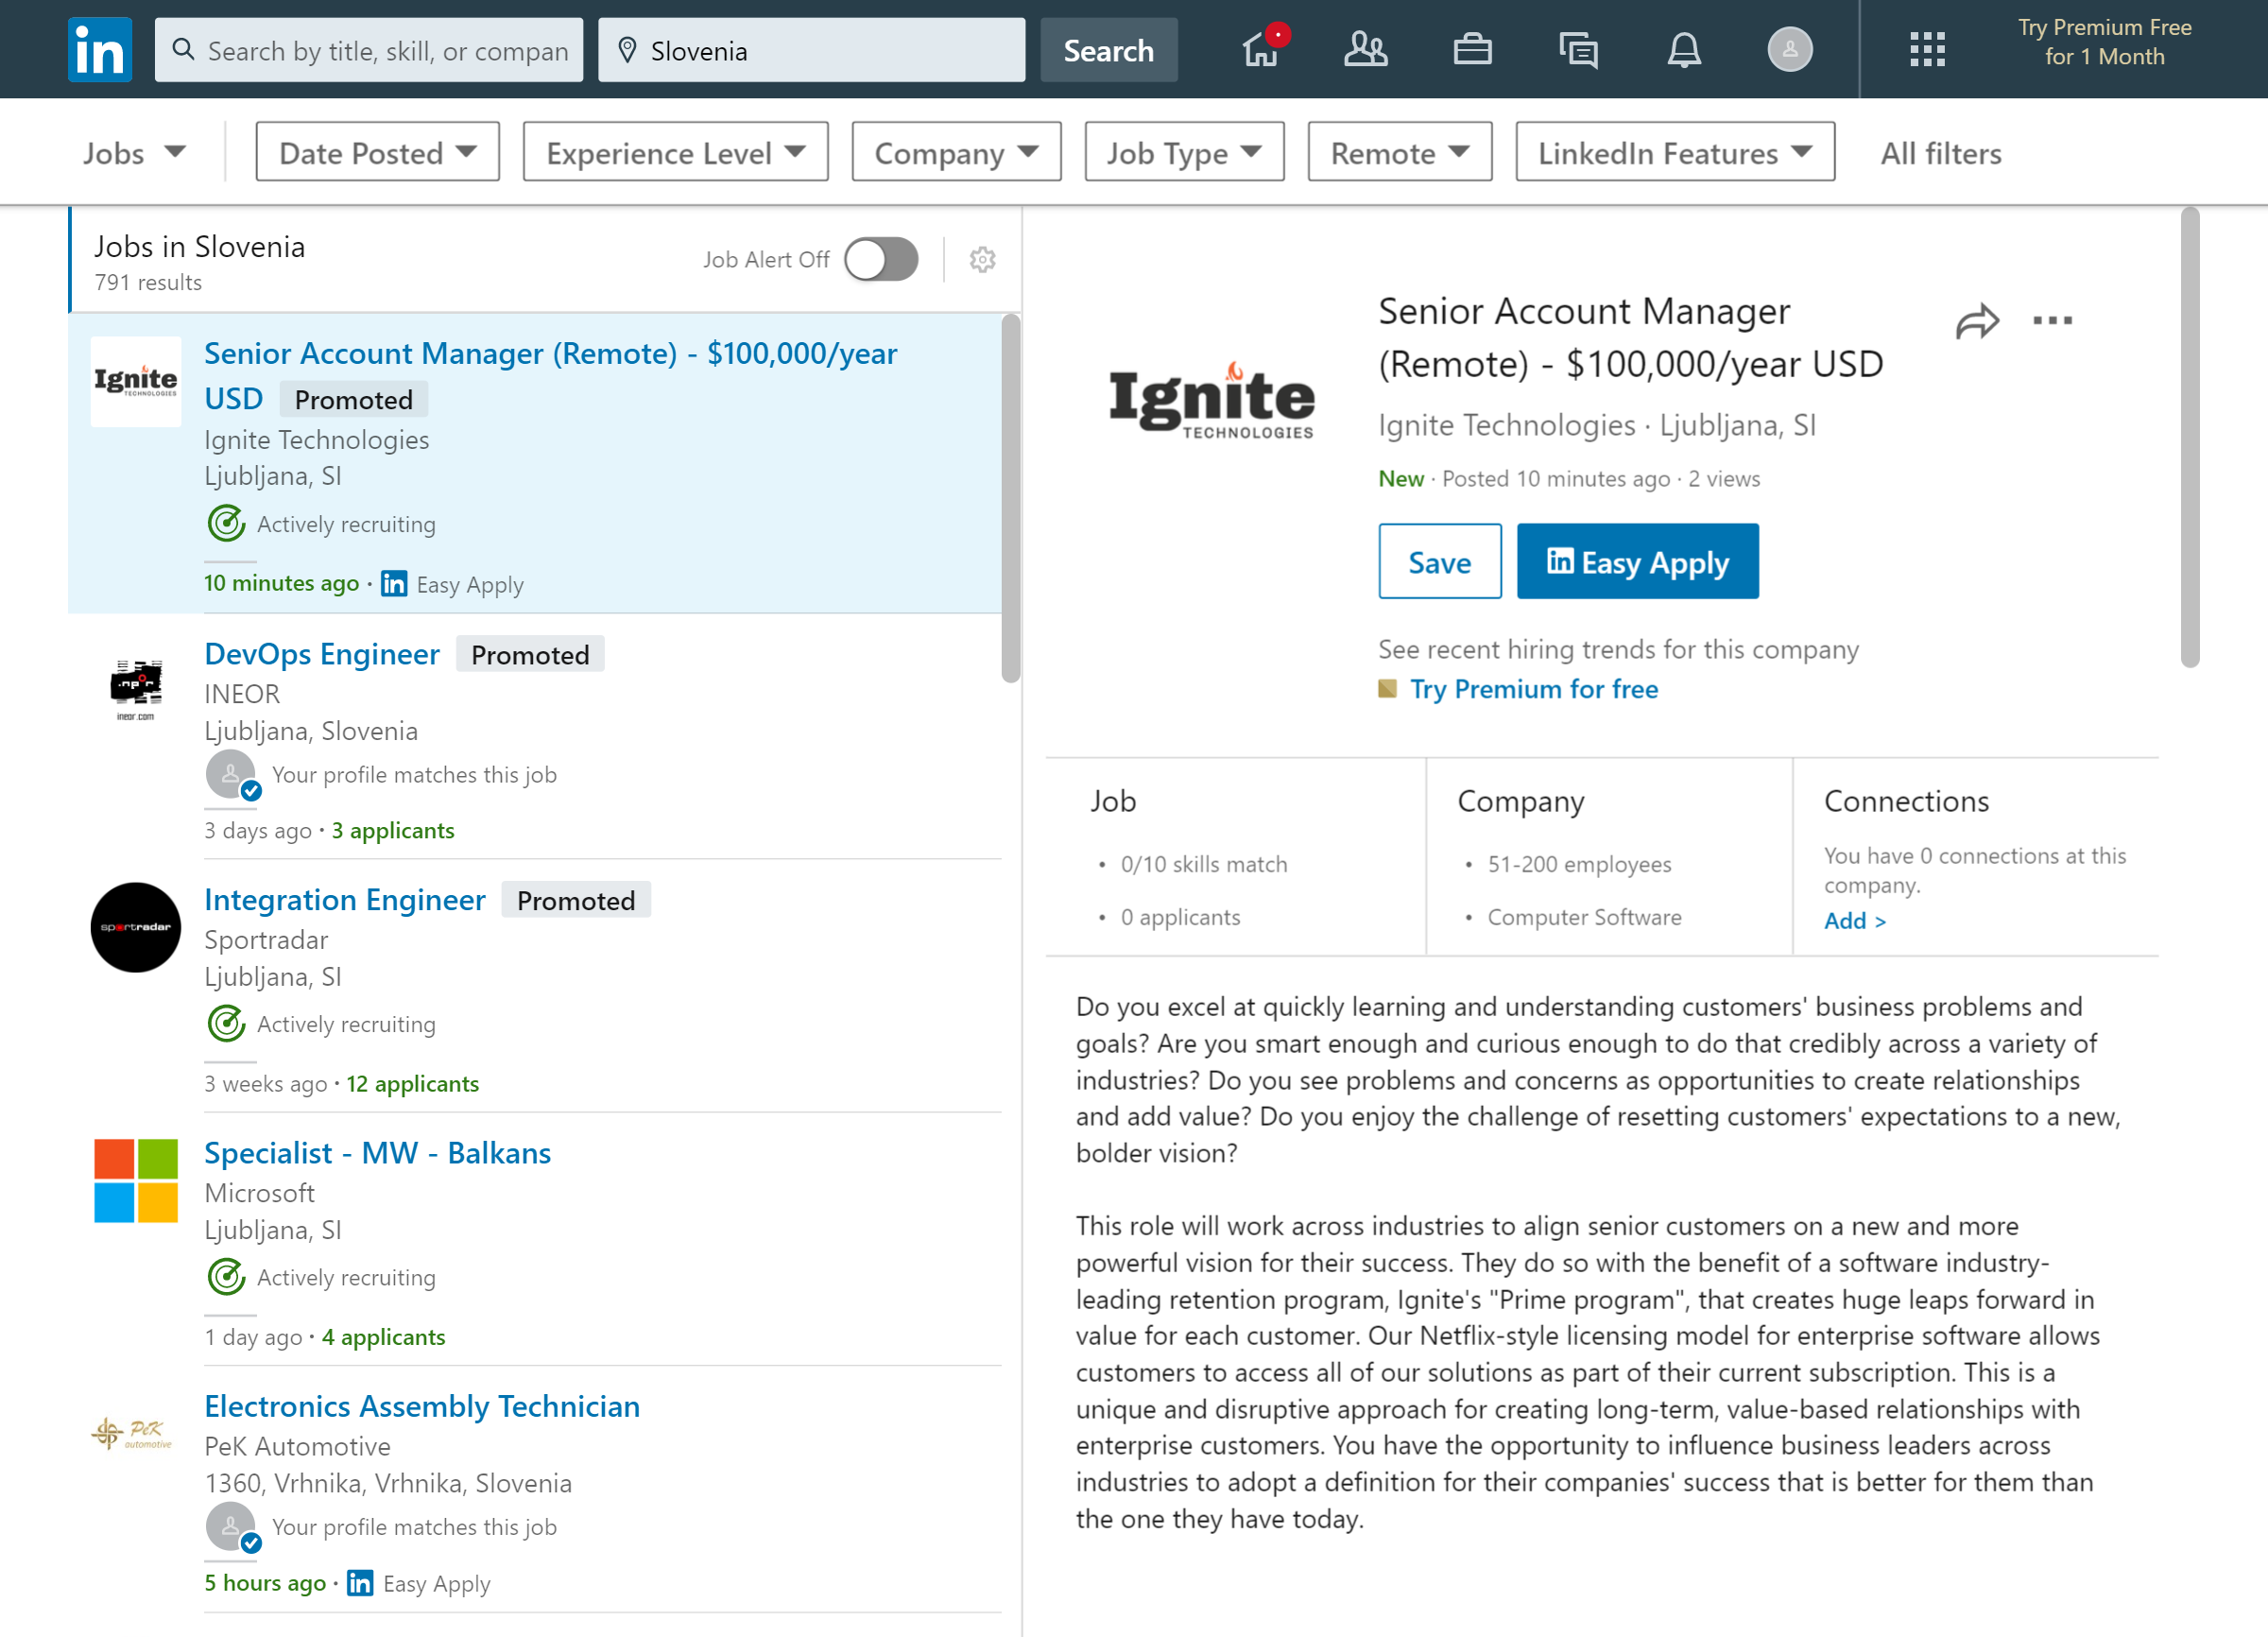Click profile match avatar under INEOR

tap(232, 775)
